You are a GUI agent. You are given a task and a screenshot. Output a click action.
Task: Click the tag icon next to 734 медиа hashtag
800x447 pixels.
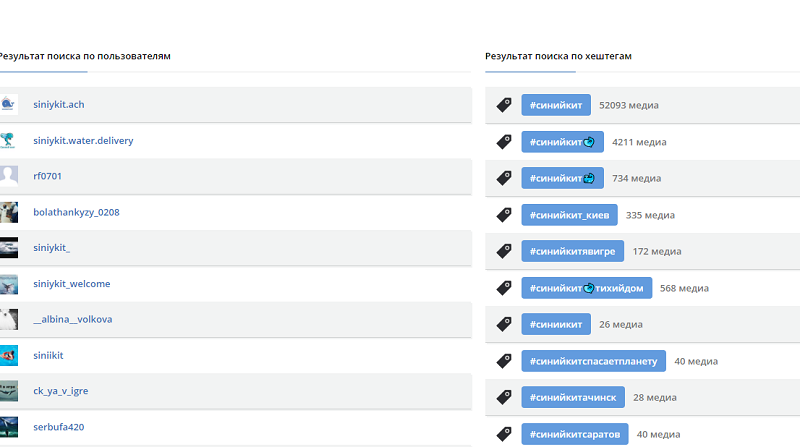504,178
